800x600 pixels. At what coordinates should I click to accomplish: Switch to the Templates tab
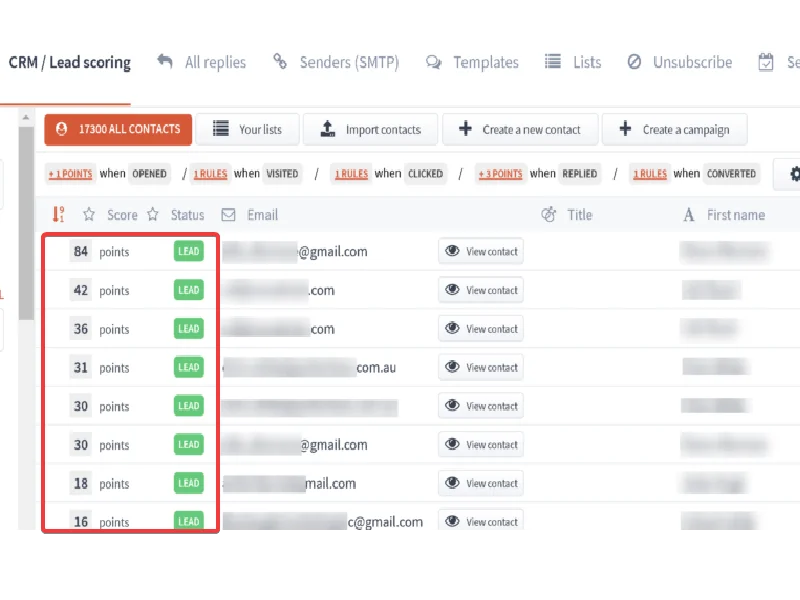click(x=486, y=62)
